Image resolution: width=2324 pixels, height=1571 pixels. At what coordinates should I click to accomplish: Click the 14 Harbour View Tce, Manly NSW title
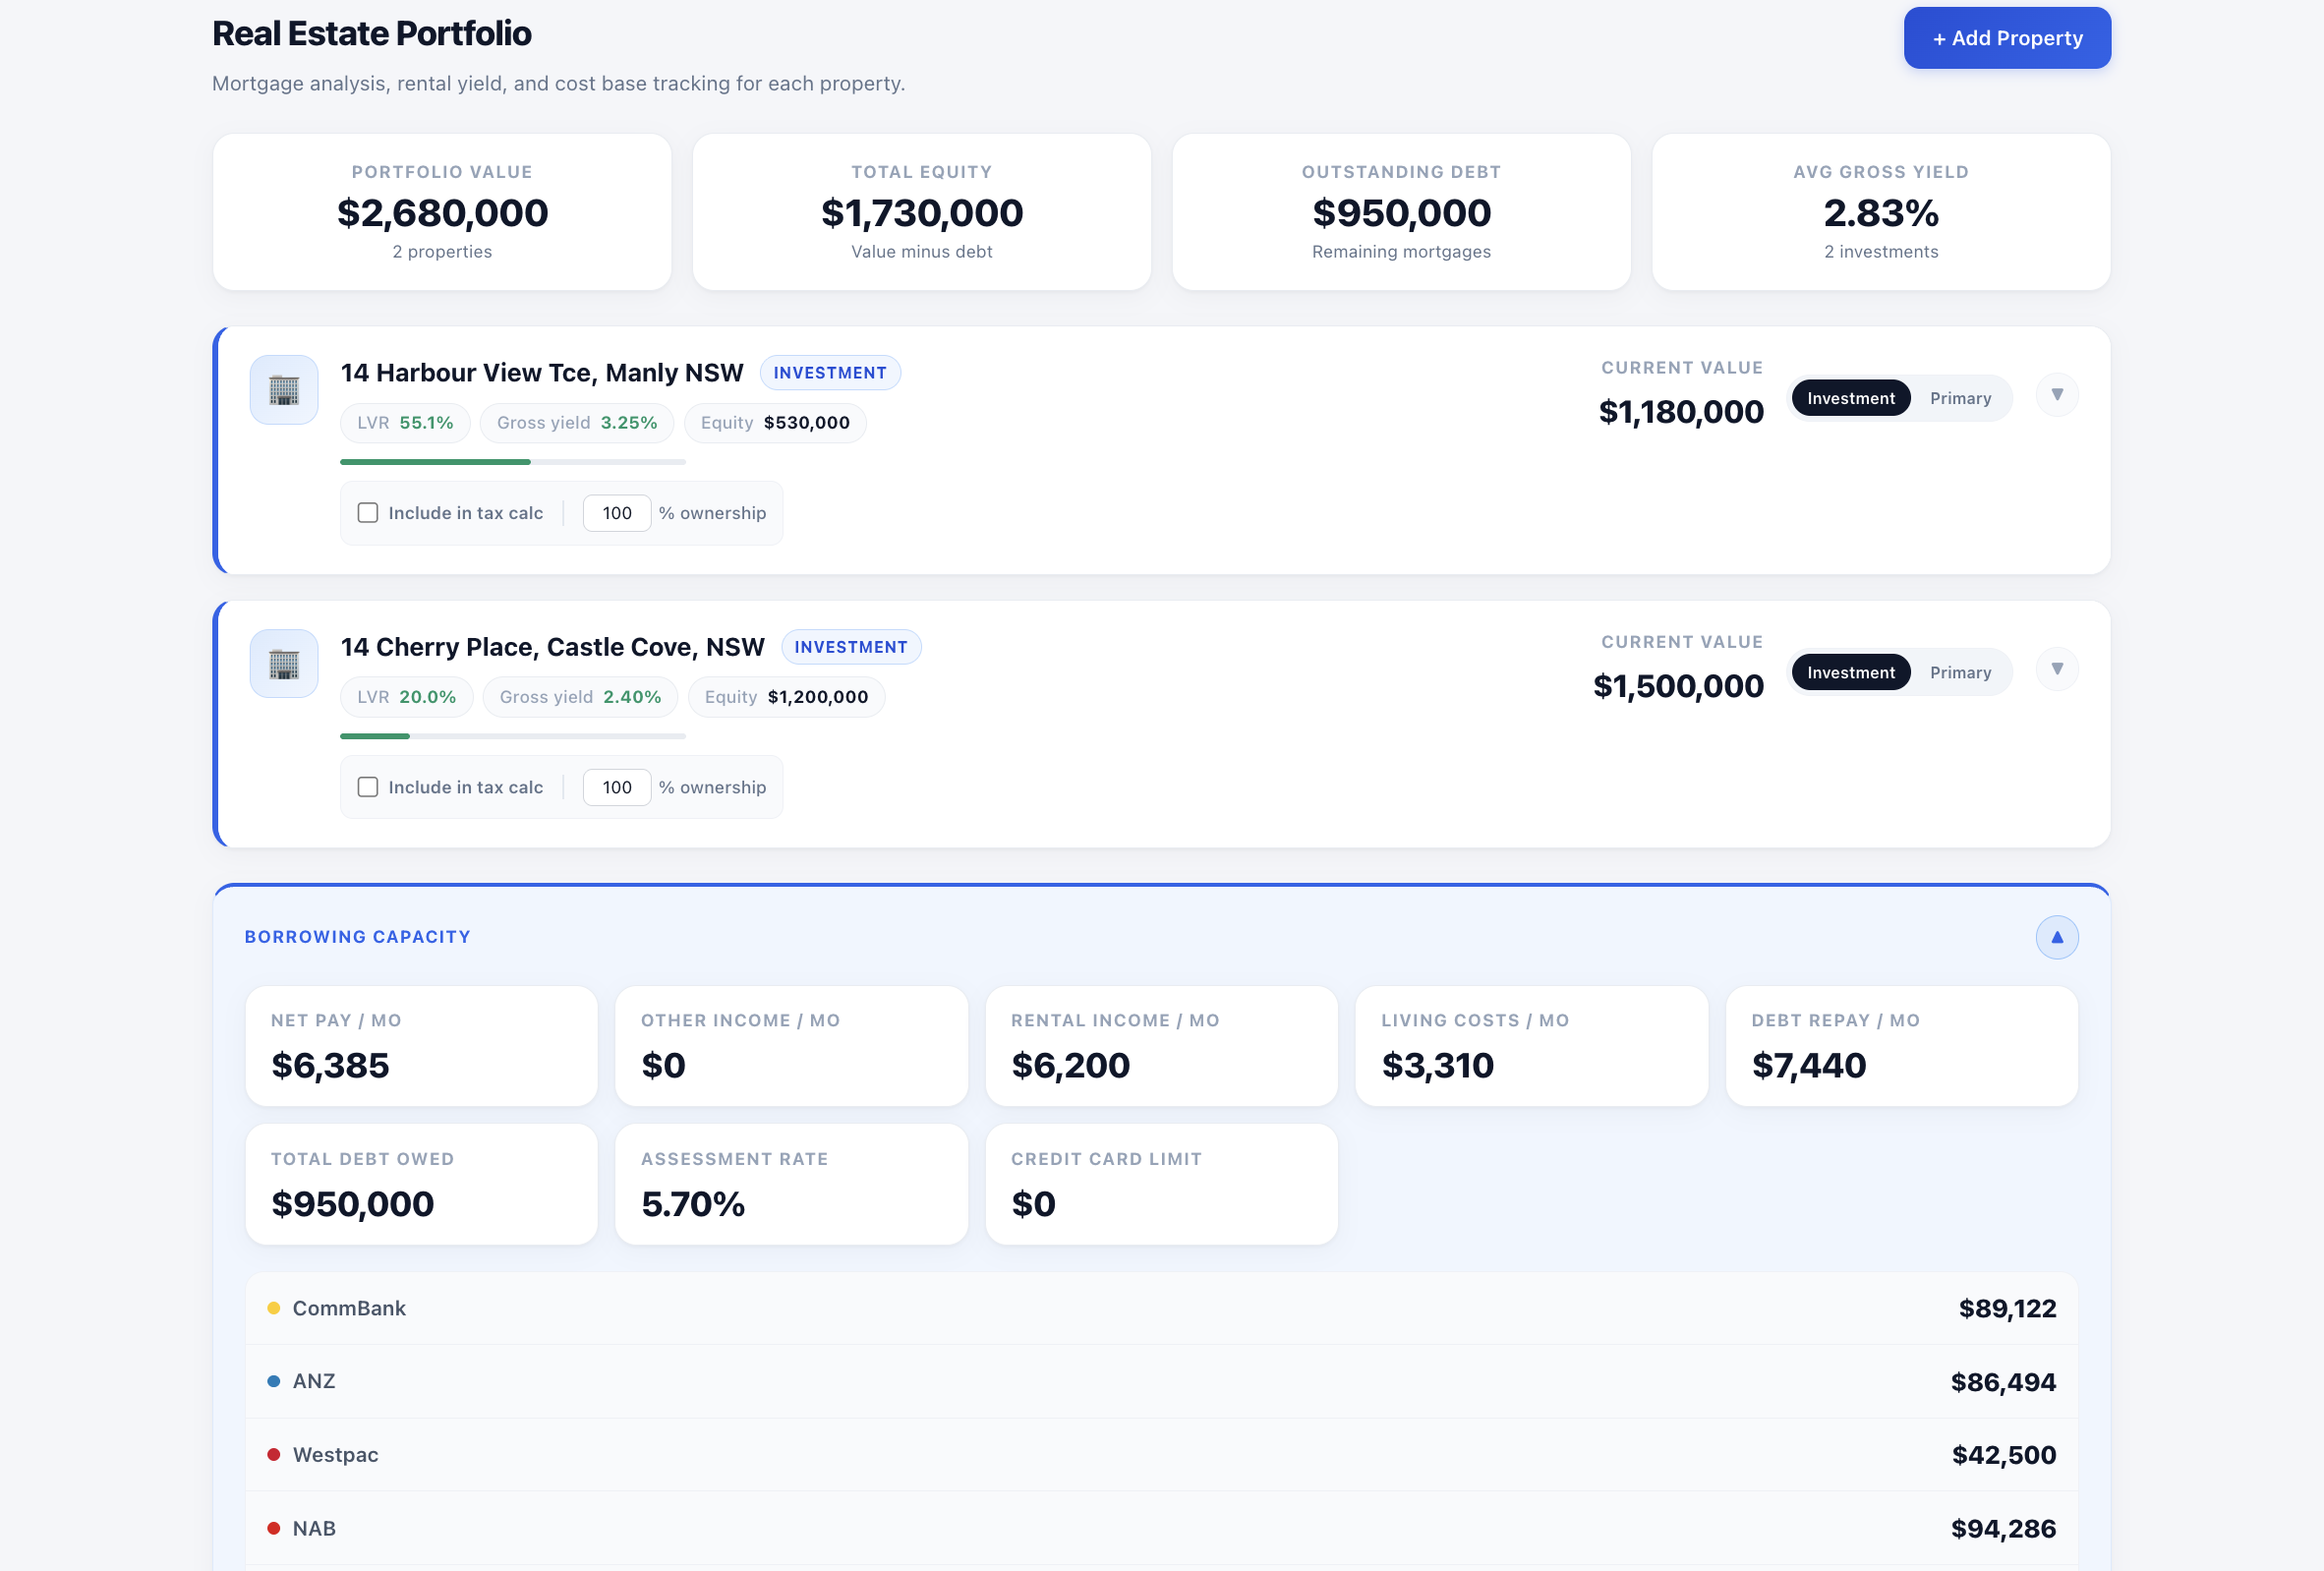pyautogui.click(x=542, y=373)
